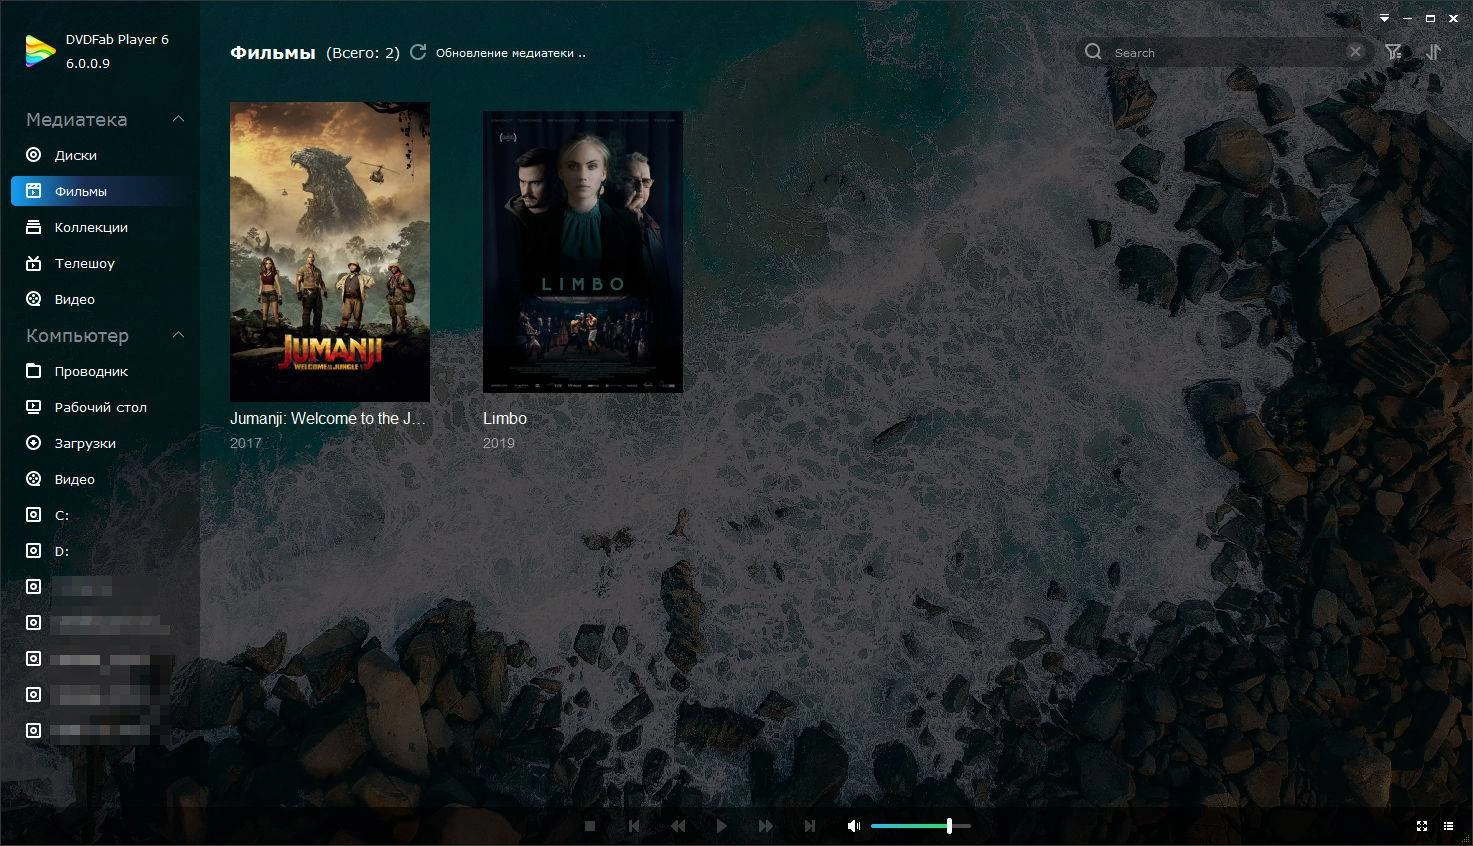This screenshot has height=846, width=1473.
Task: Open the Диски library section
Action: [76, 155]
